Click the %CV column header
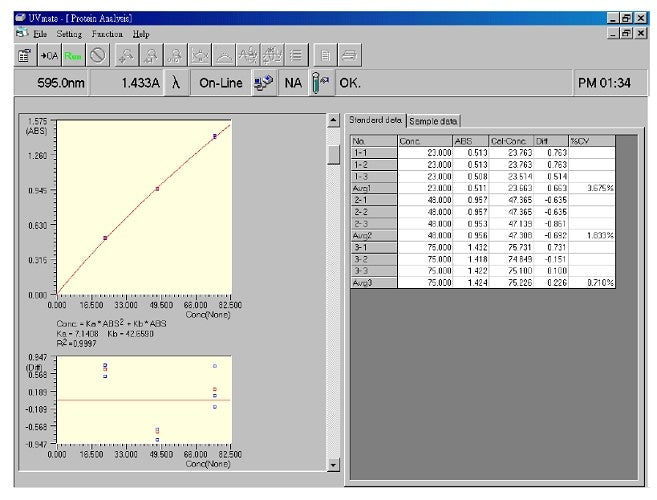The height and width of the screenshot is (500, 657). (592, 141)
